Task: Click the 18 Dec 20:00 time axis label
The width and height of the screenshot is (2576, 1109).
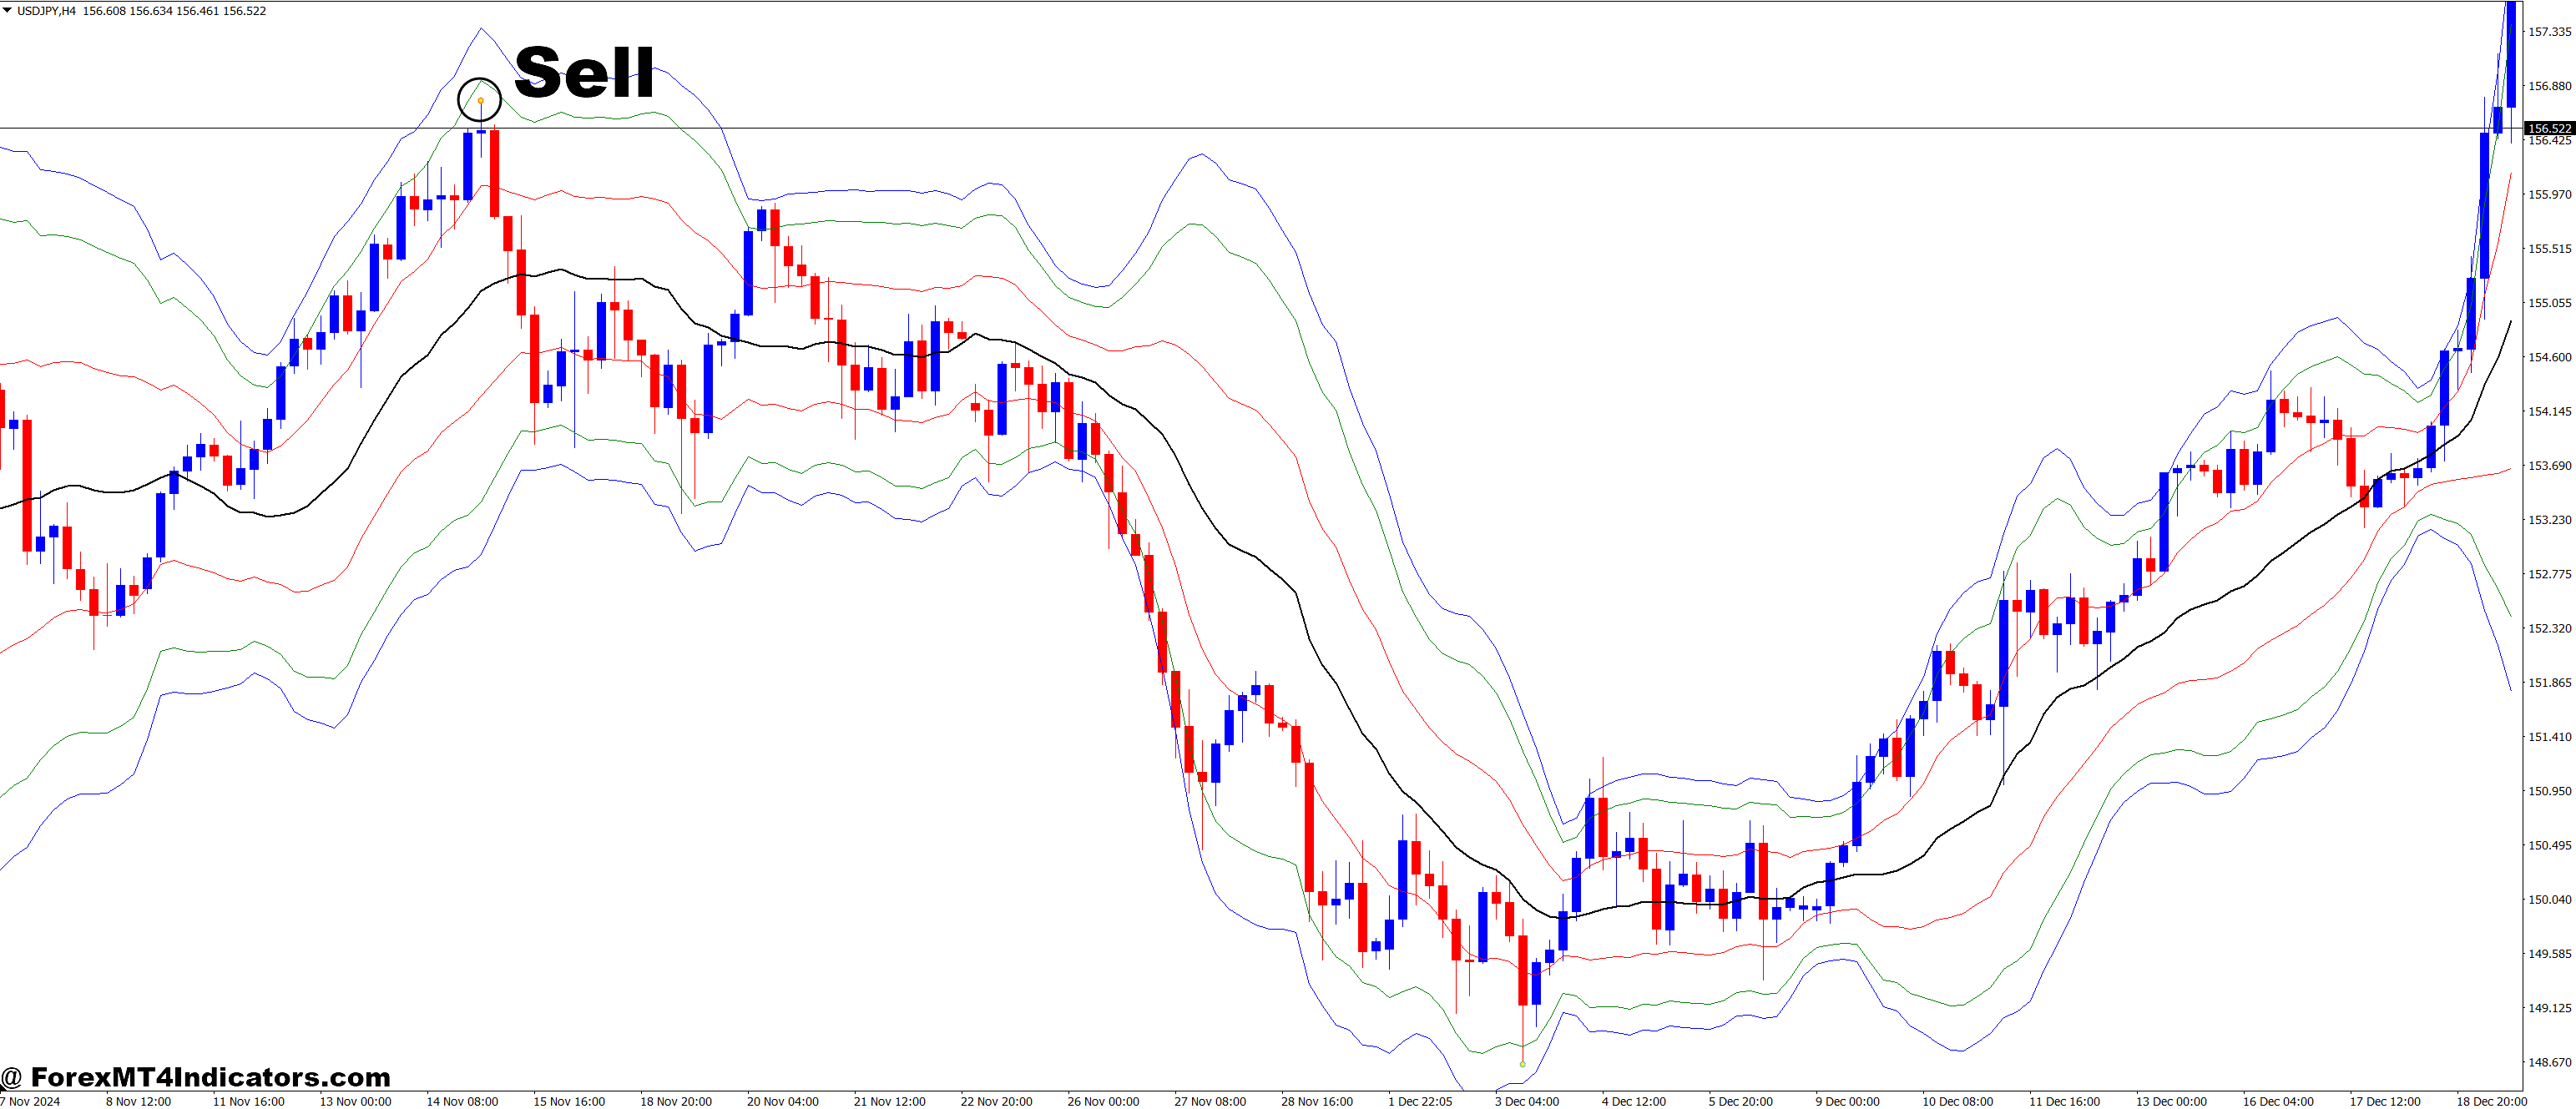Action: tap(2492, 1101)
